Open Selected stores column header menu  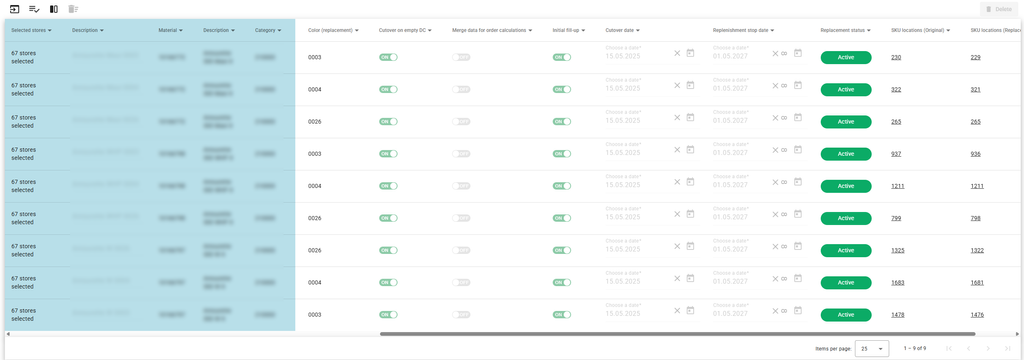click(x=50, y=31)
